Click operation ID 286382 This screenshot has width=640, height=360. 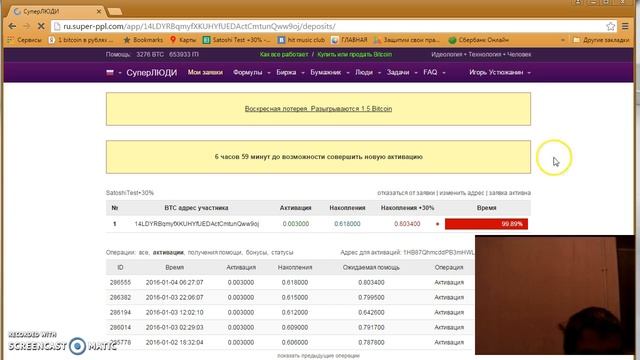[x=120, y=298]
